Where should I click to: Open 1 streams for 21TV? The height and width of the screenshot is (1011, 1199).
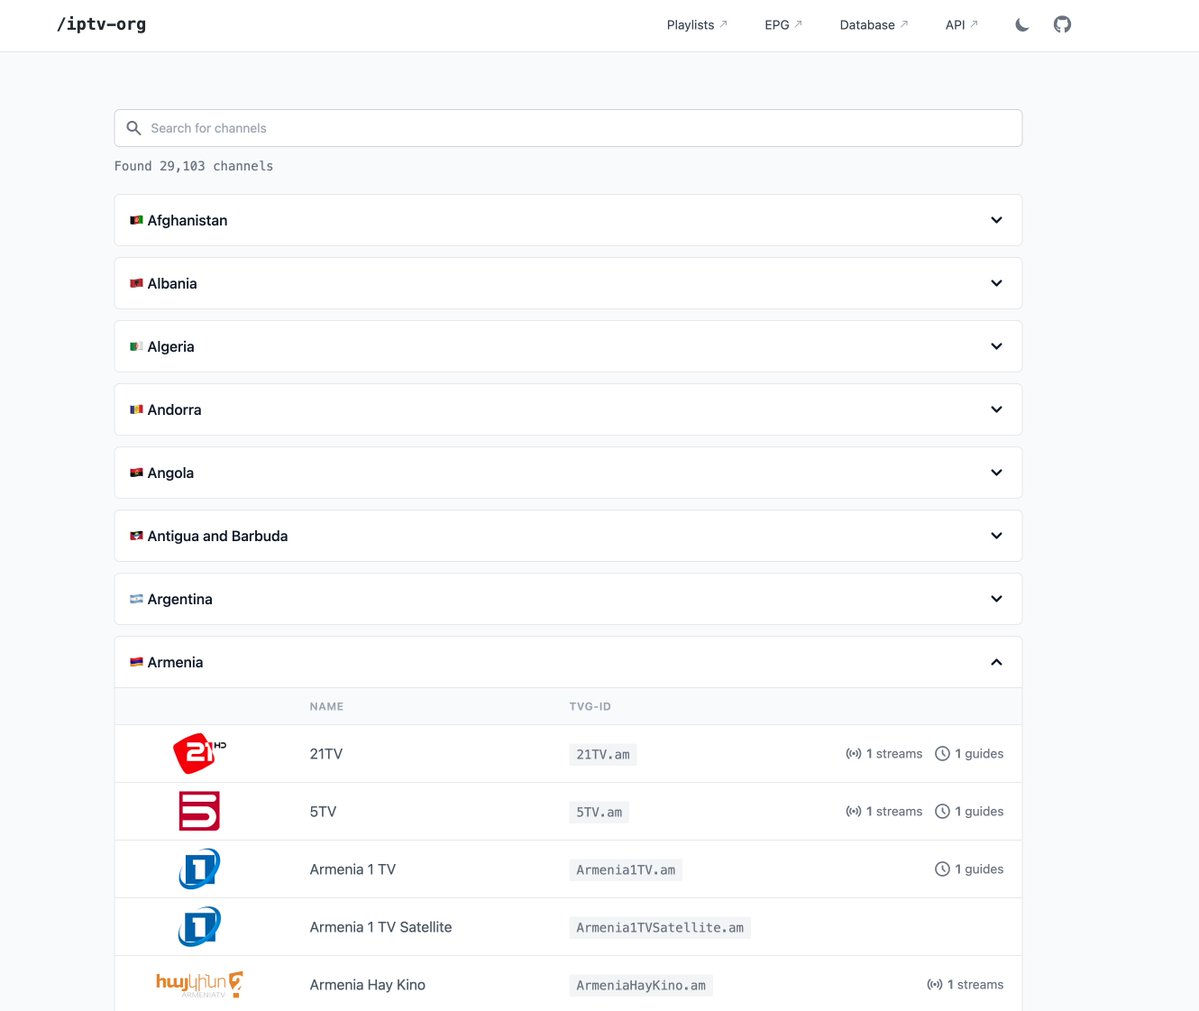884,754
